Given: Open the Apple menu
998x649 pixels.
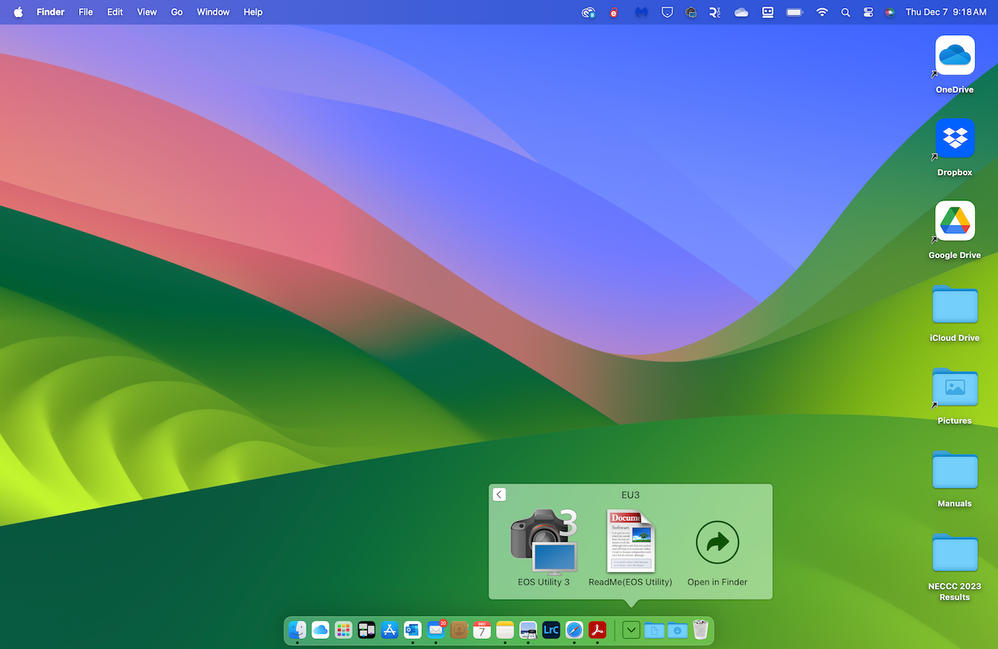Looking at the screenshot, I should coord(18,12).
